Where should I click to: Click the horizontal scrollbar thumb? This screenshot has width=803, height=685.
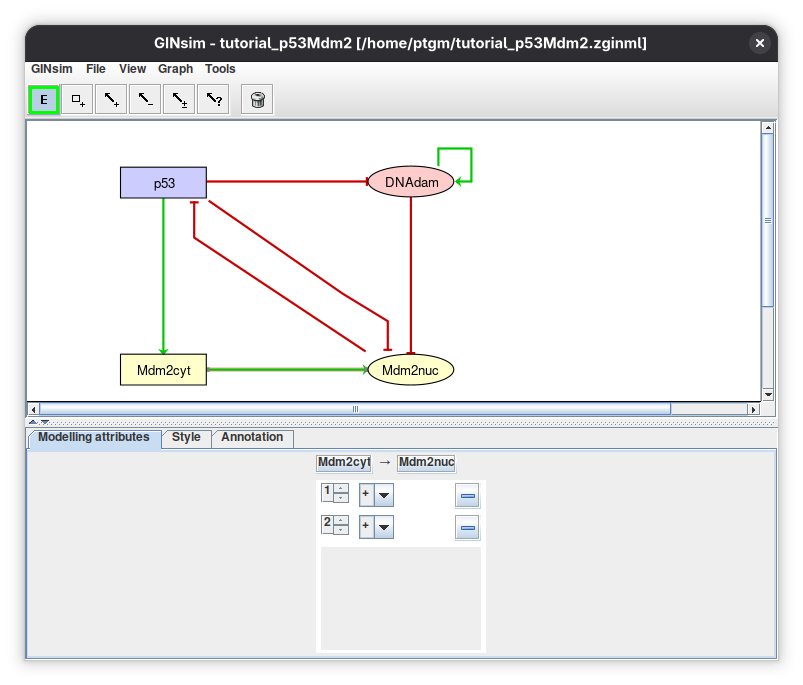355,409
